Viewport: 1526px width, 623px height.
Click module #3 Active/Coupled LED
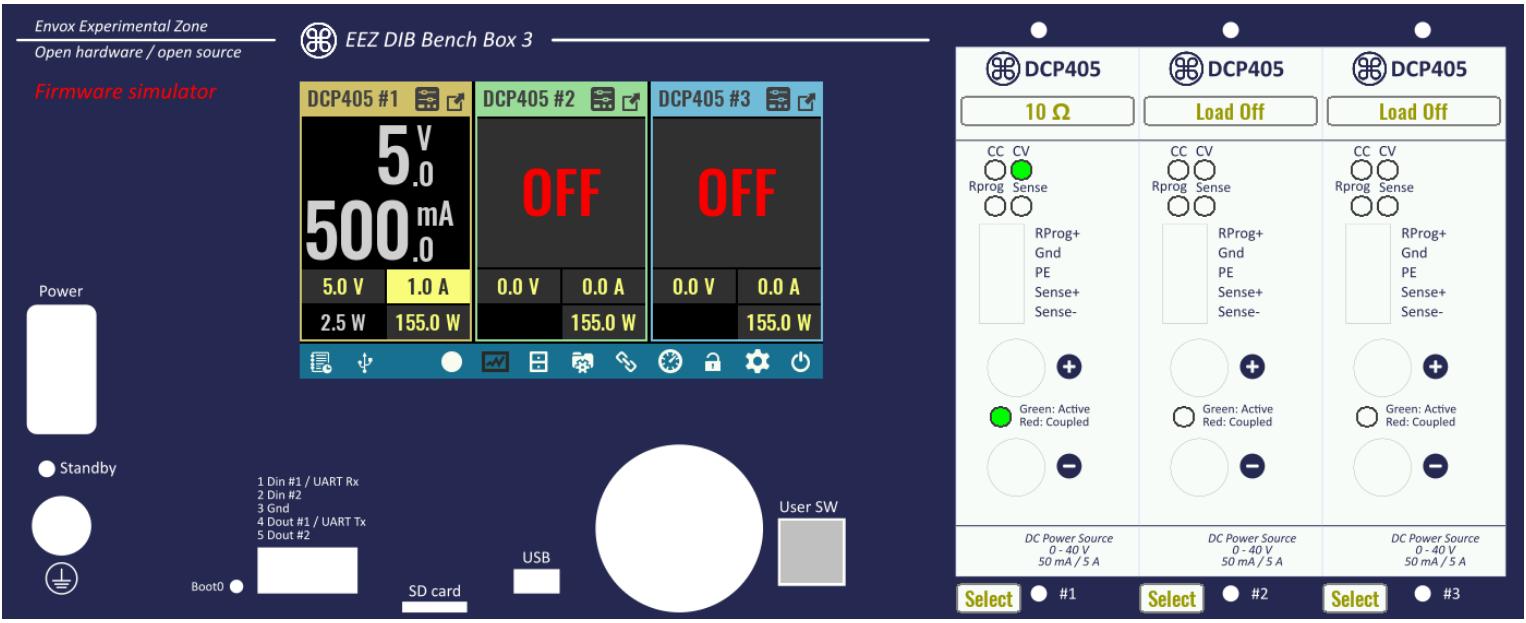pyautogui.click(x=1367, y=417)
